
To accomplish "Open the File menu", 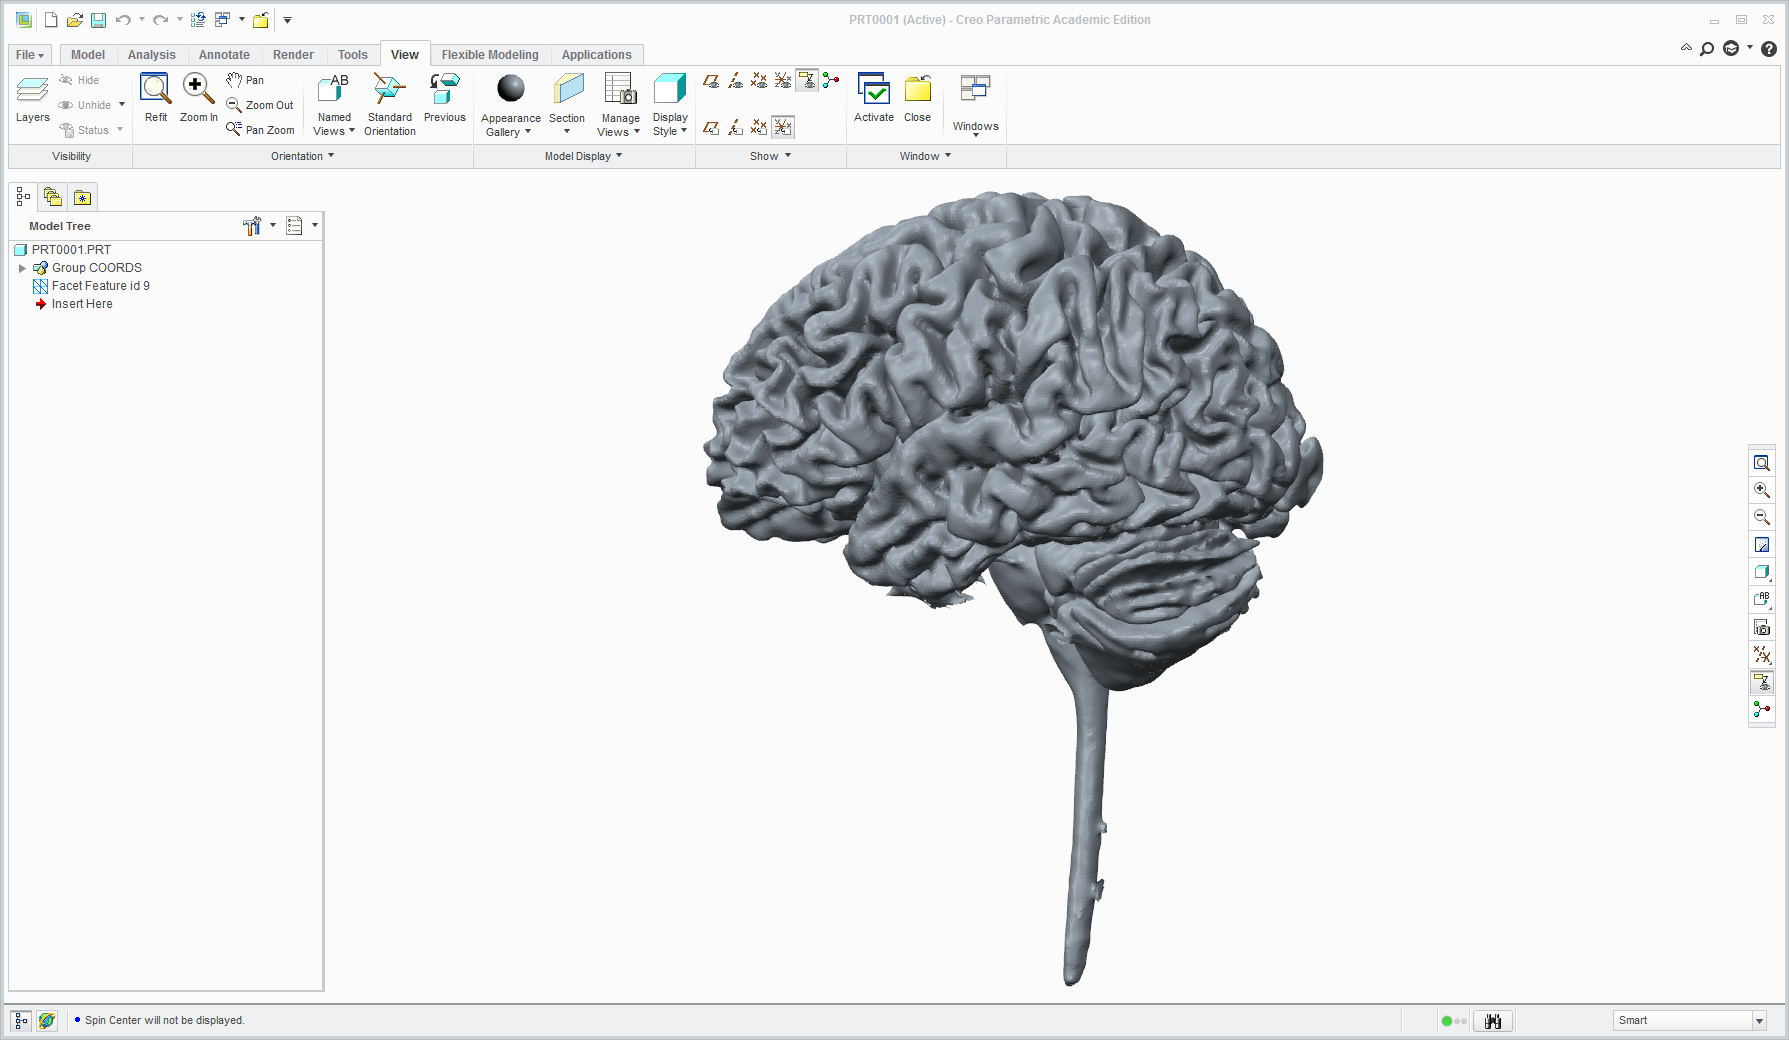I will tap(29, 55).
